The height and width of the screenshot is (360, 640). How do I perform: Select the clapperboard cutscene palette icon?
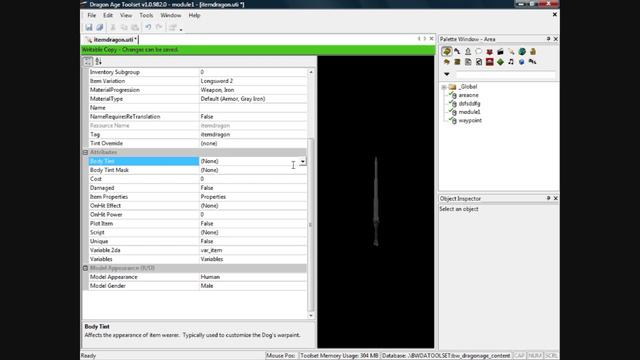pos(500,51)
